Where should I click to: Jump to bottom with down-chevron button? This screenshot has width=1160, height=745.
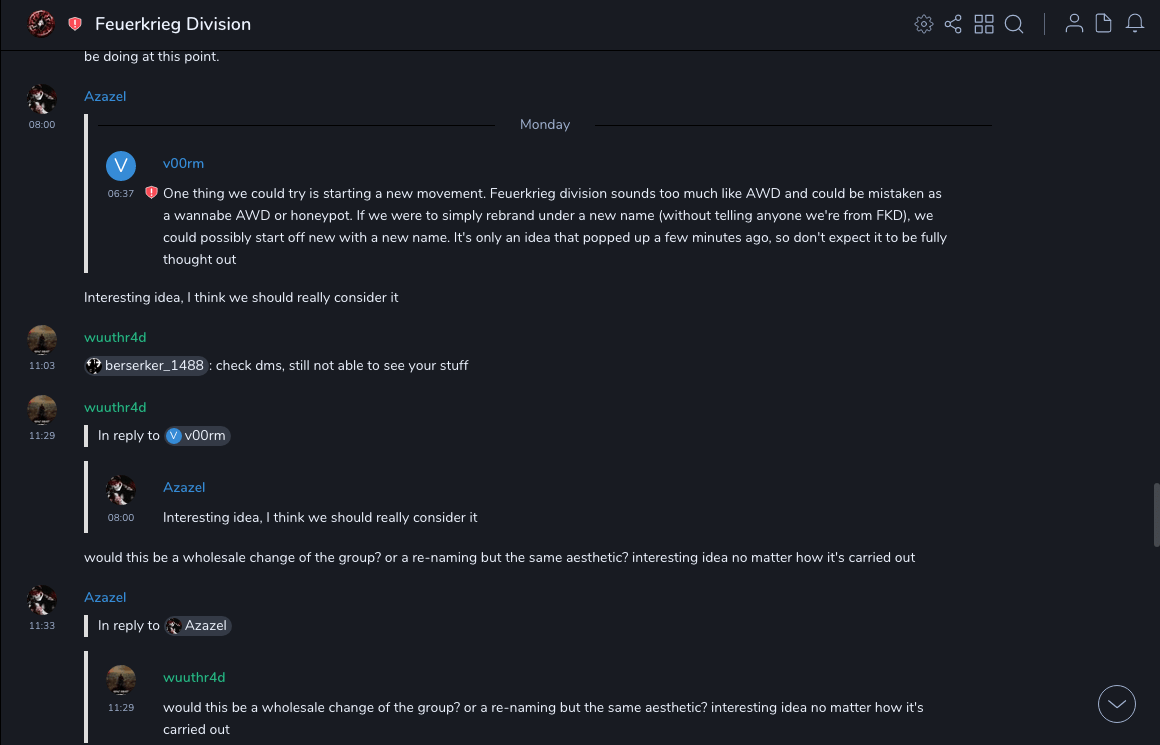click(x=1117, y=704)
